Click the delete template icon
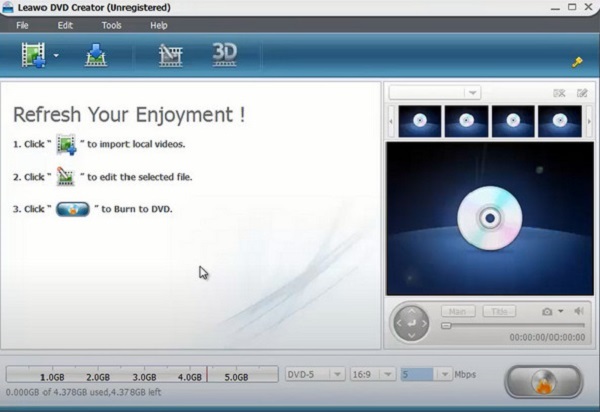This screenshot has height=412, width=600. pyautogui.click(x=559, y=93)
